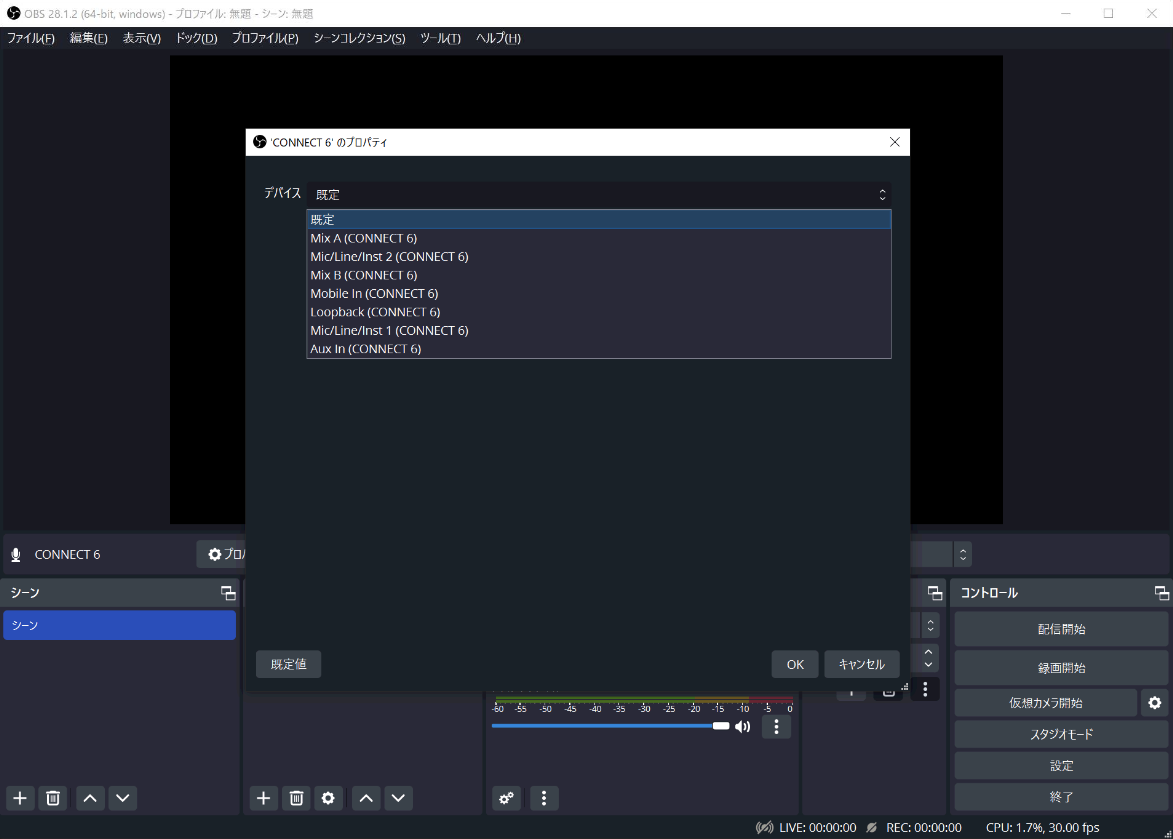Open the ファイル(F) menu
This screenshot has width=1173, height=839.
coord(31,38)
